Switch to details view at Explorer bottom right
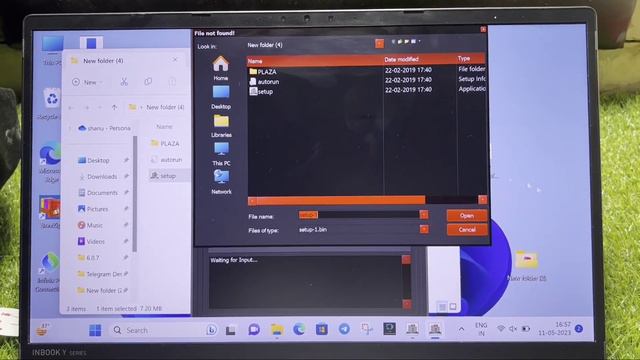640x360 pixels. click(442, 307)
